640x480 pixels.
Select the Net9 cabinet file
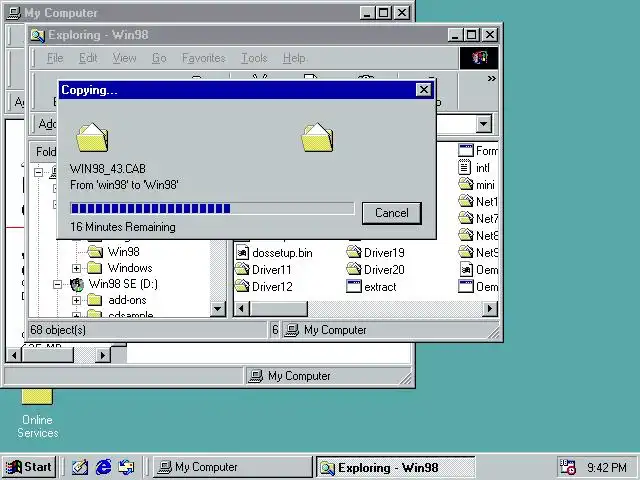[x=478, y=253]
